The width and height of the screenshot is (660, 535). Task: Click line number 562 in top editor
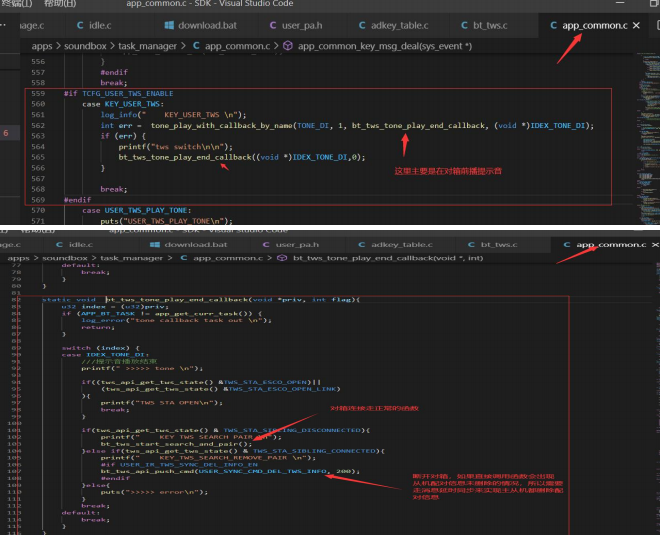point(38,125)
